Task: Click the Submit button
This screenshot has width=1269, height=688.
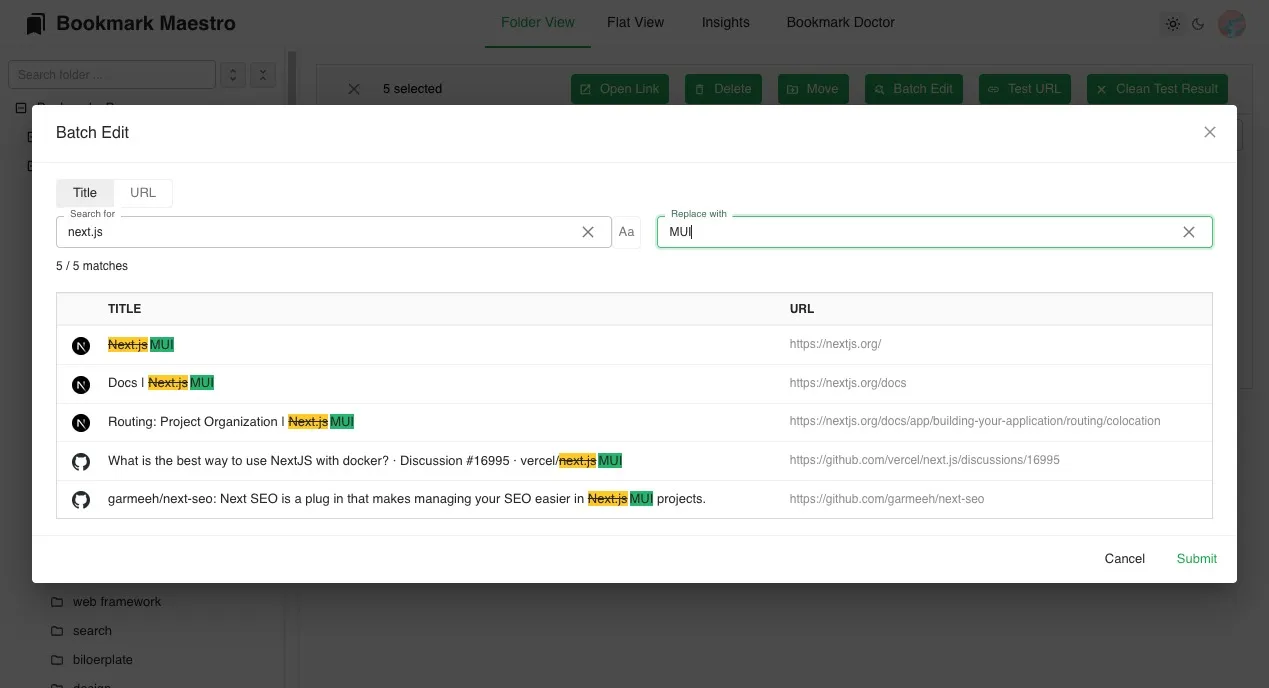Action: pos(1196,559)
